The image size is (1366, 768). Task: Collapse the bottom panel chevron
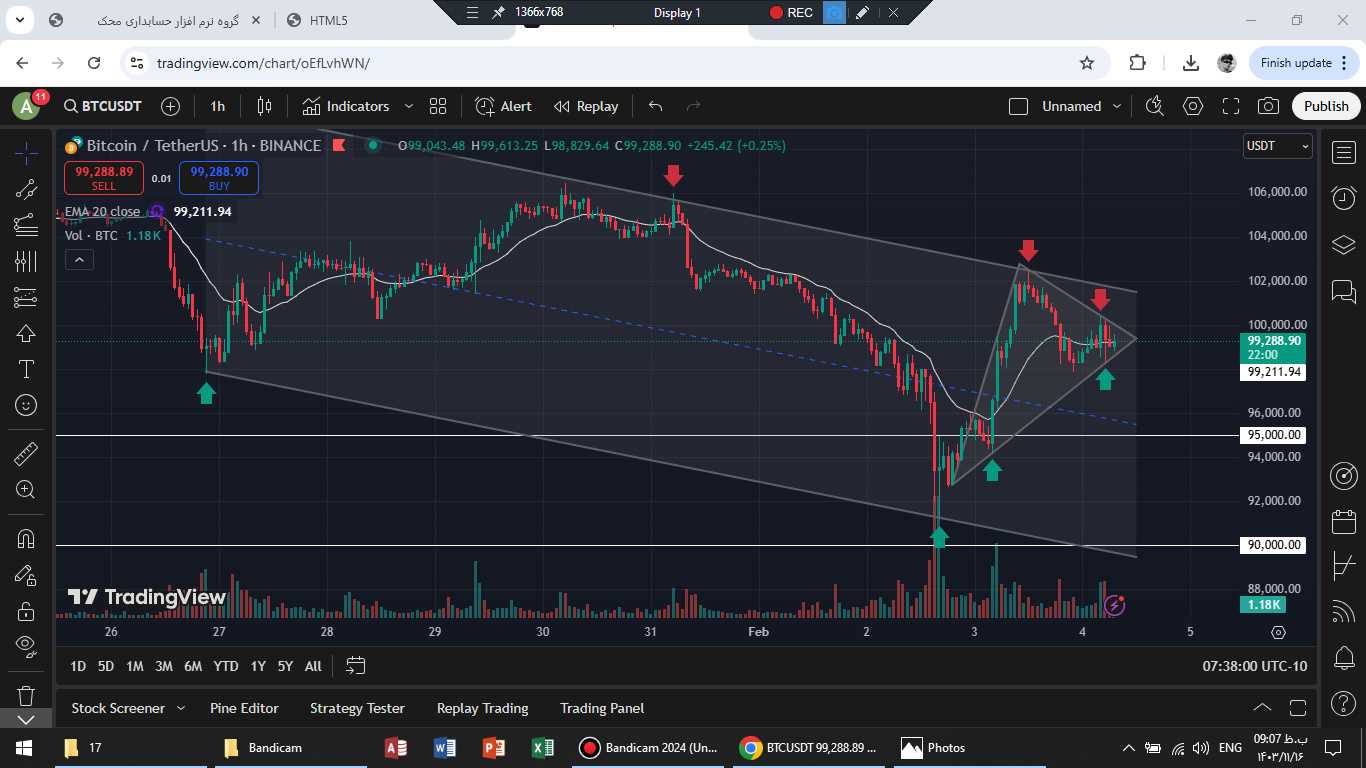coord(1262,708)
